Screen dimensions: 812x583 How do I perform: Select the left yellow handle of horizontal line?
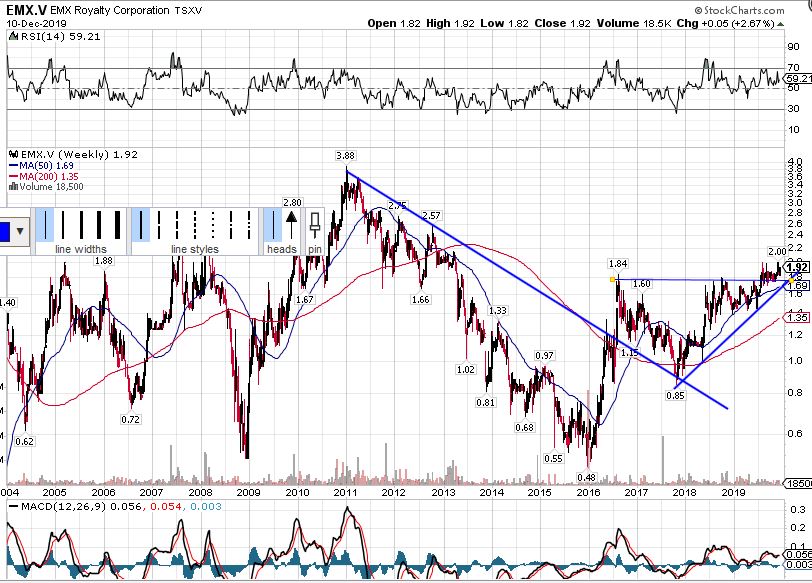pyautogui.click(x=613, y=280)
